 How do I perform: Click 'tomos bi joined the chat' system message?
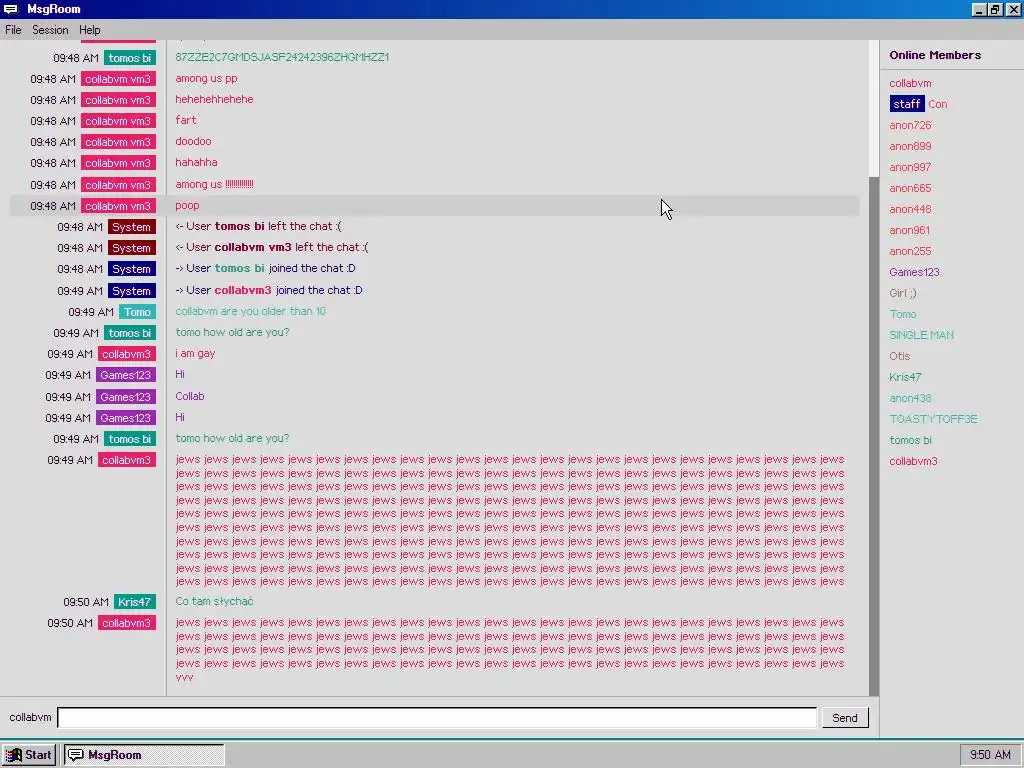[x=265, y=268]
